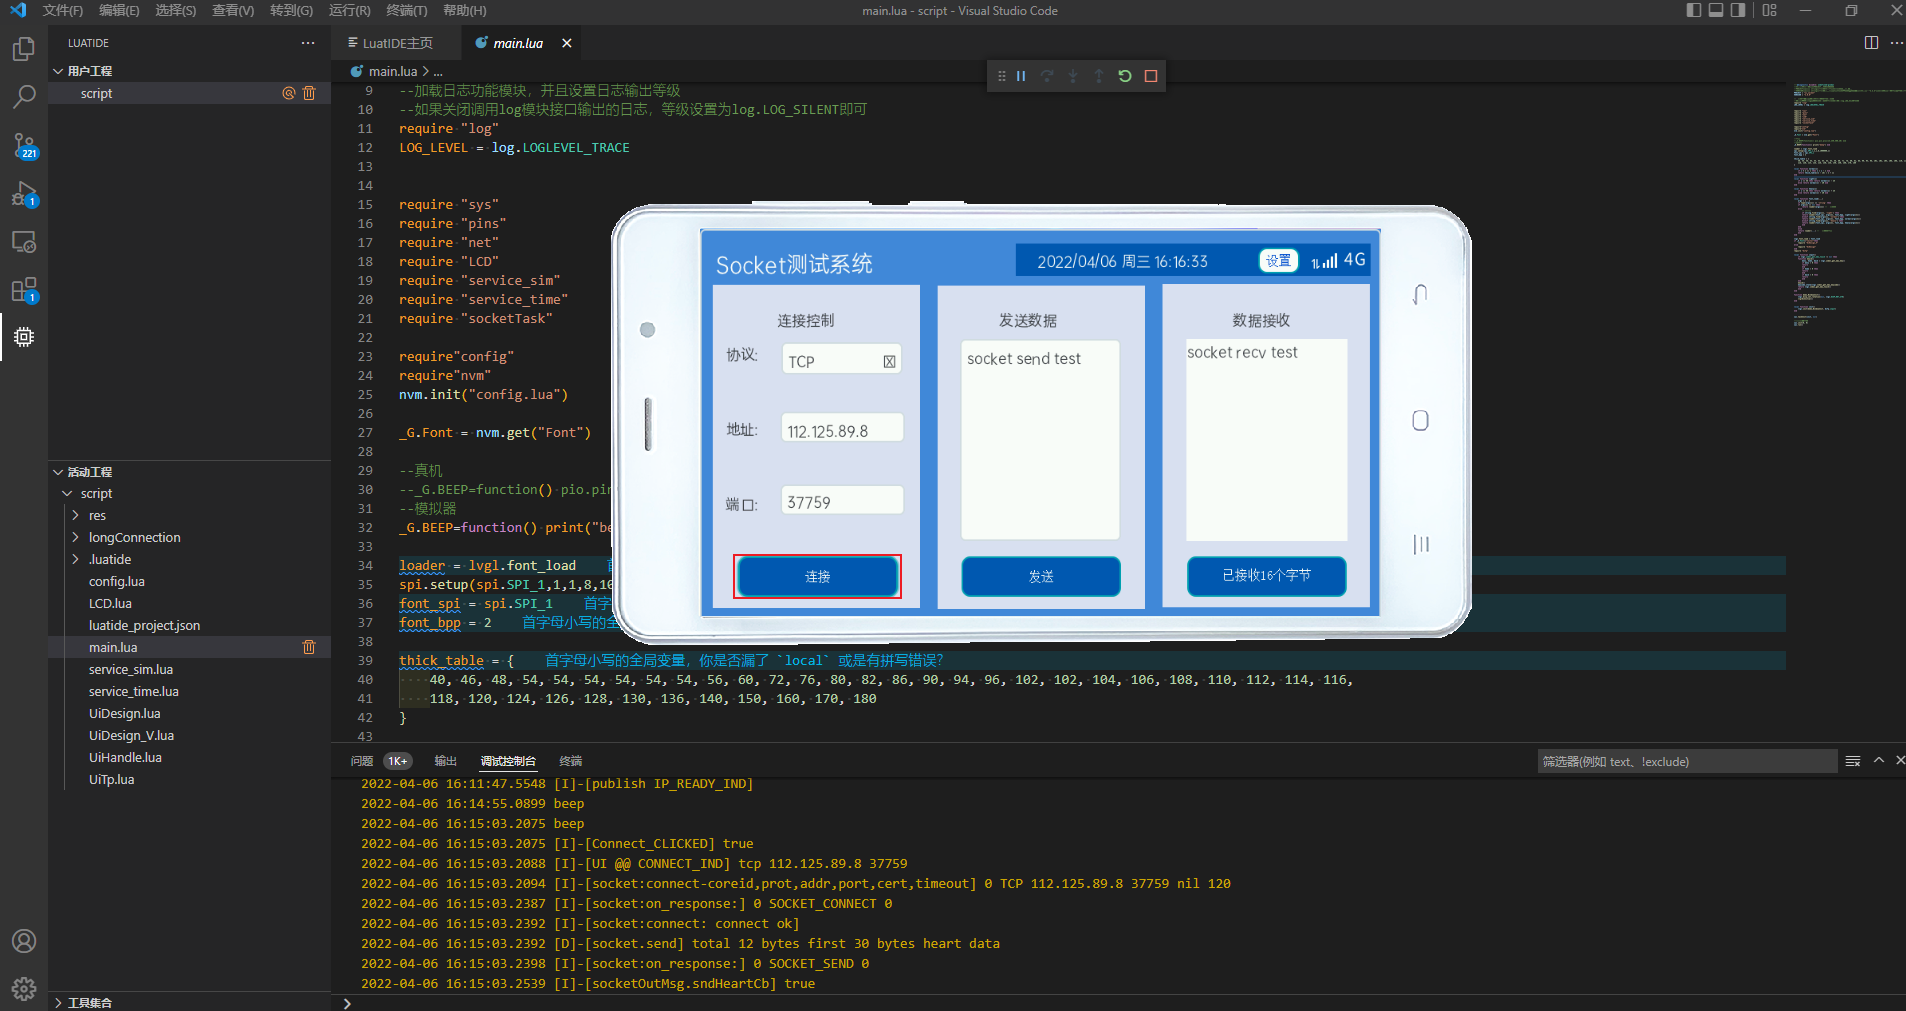Open the 运行(R) menu

349,10
